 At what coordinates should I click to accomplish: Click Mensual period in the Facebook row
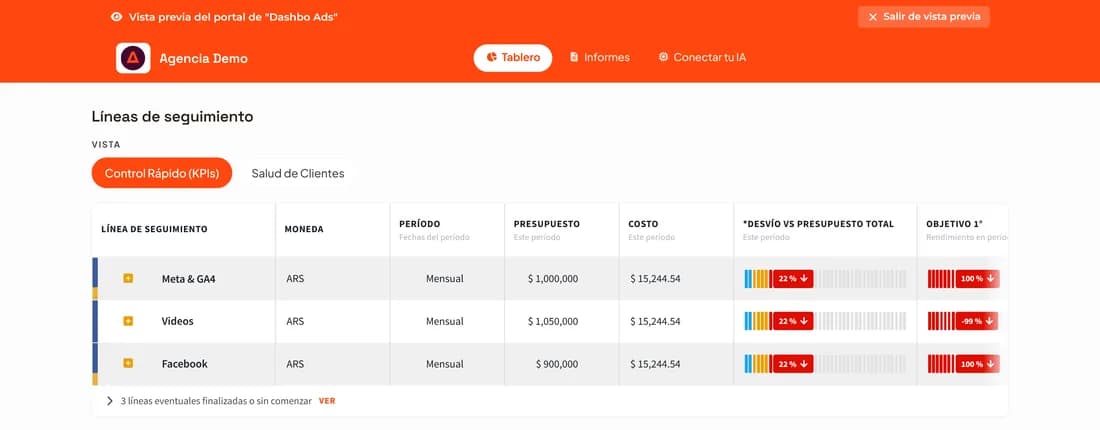point(445,364)
